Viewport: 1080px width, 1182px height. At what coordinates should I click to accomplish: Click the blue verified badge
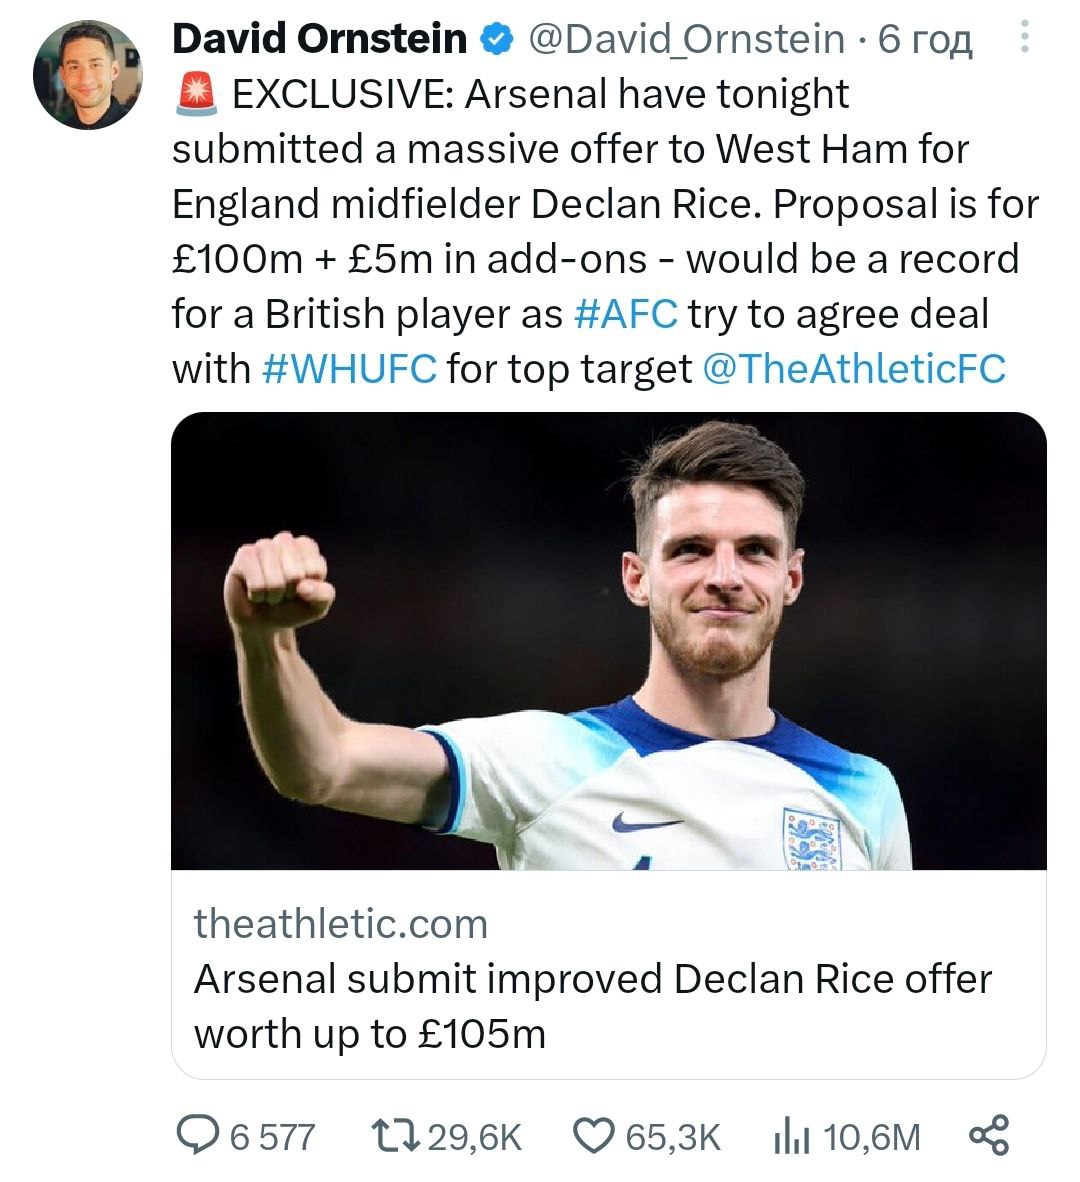click(x=495, y=39)
